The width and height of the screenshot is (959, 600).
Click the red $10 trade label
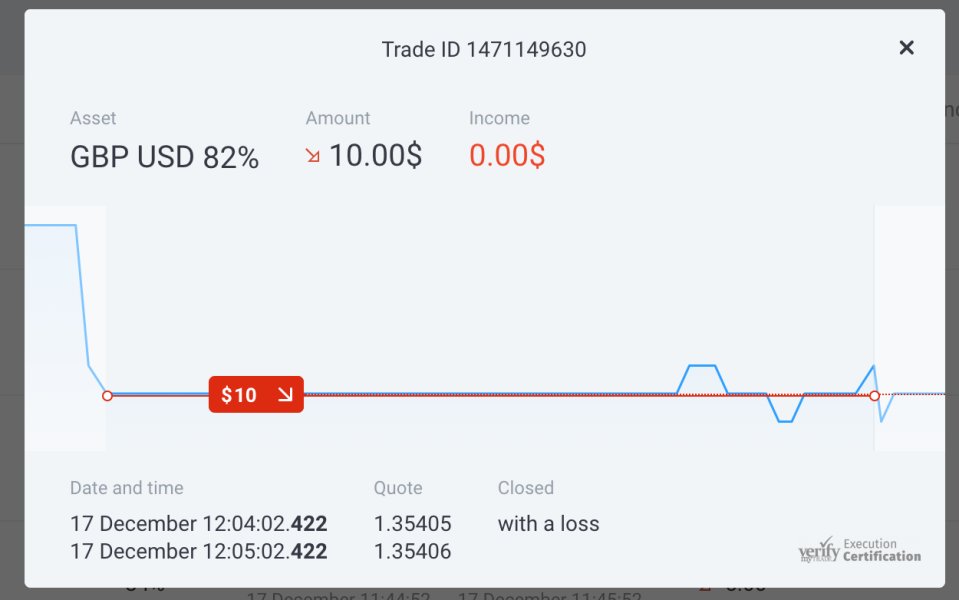(x=240, y=395)
